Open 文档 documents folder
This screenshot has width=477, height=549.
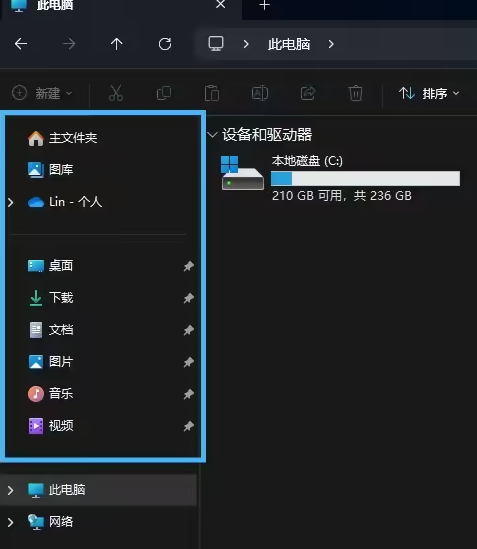pos(61,330)
